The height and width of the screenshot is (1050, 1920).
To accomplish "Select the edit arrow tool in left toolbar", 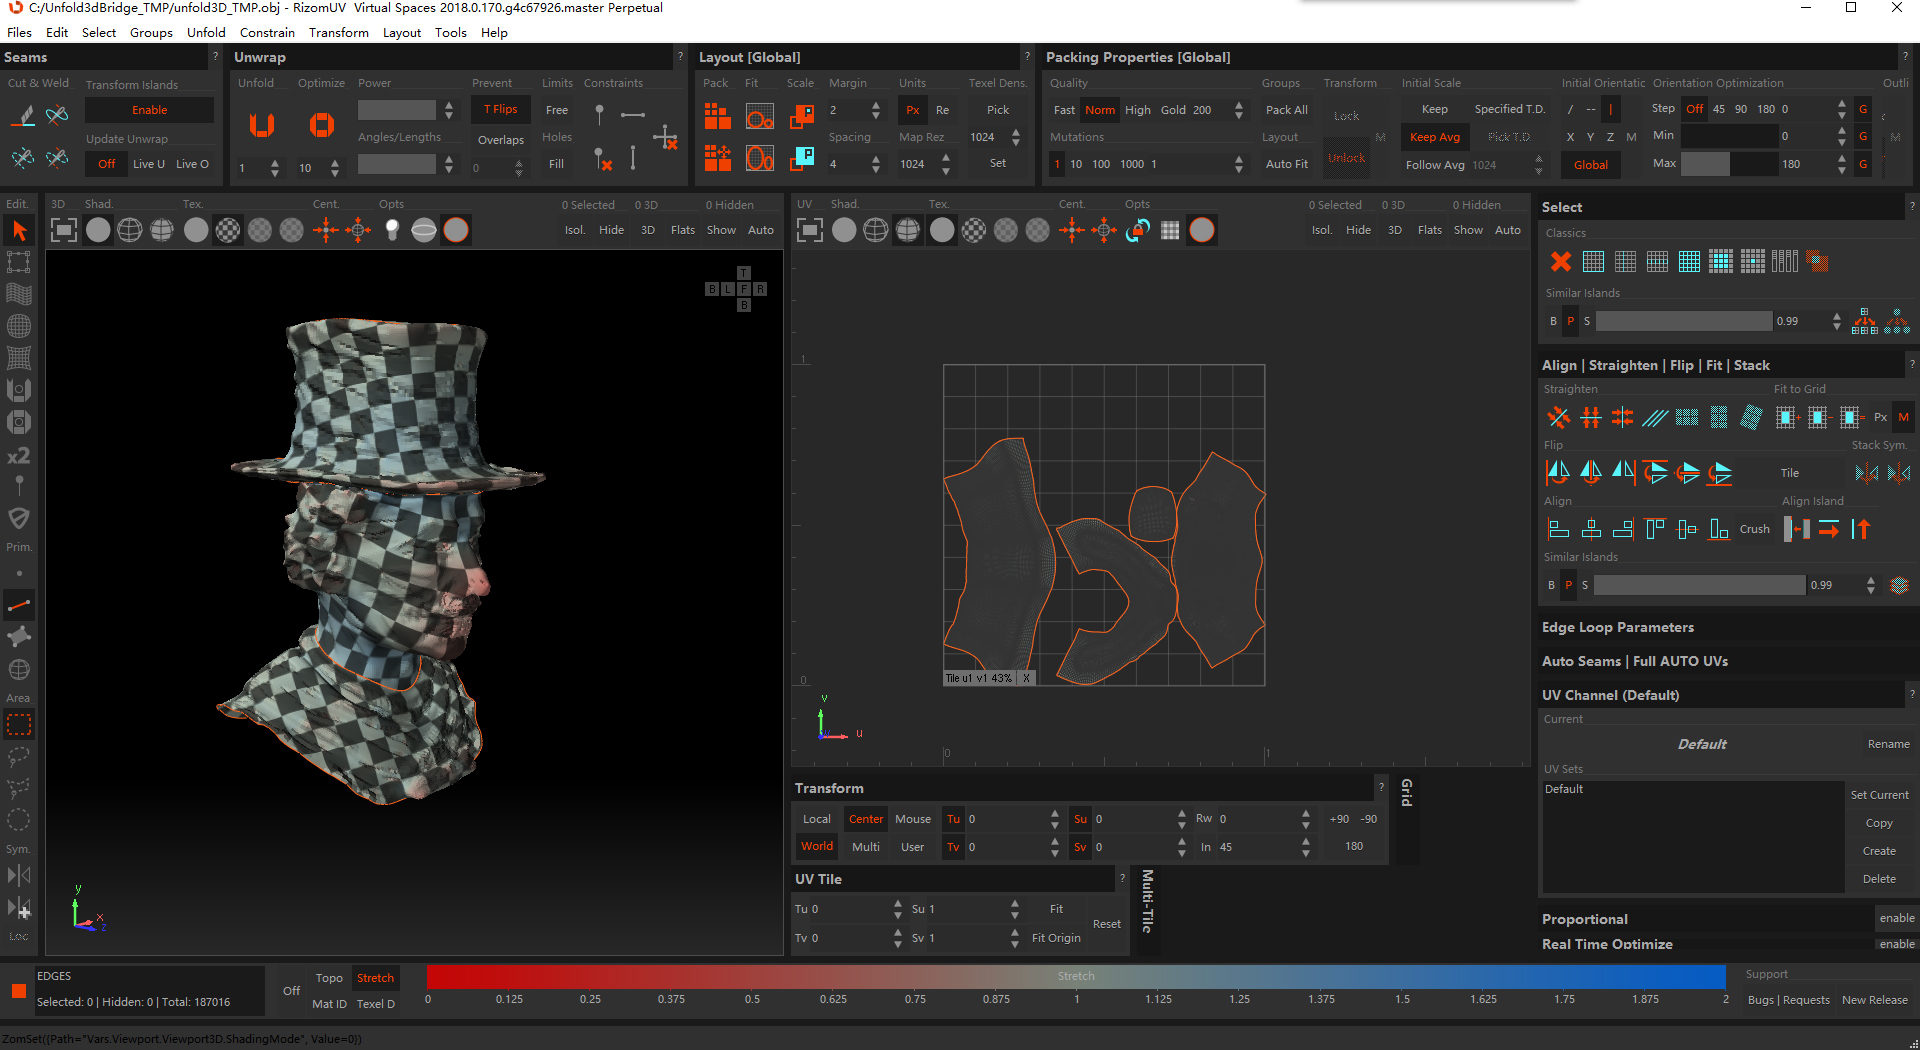I will [x=19, y=231].
